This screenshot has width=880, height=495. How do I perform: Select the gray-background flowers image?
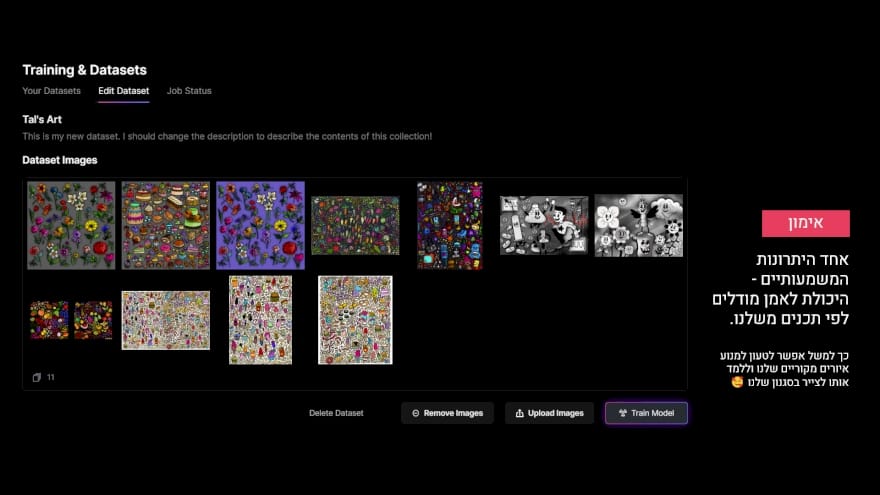point(71,225)
